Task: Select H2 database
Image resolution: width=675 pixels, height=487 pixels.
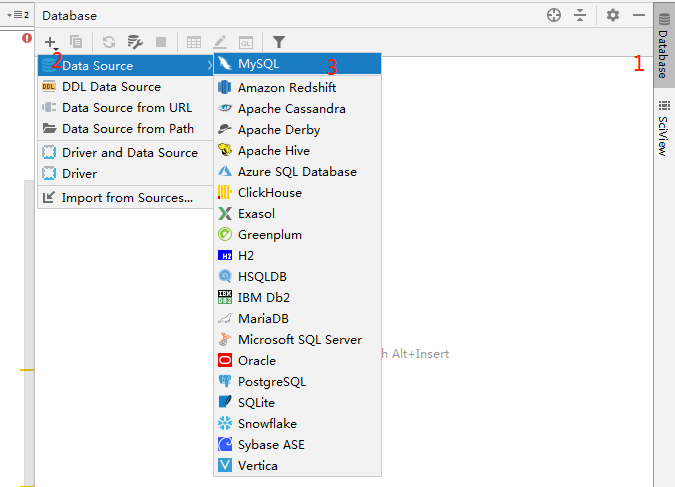Action: 297,255
